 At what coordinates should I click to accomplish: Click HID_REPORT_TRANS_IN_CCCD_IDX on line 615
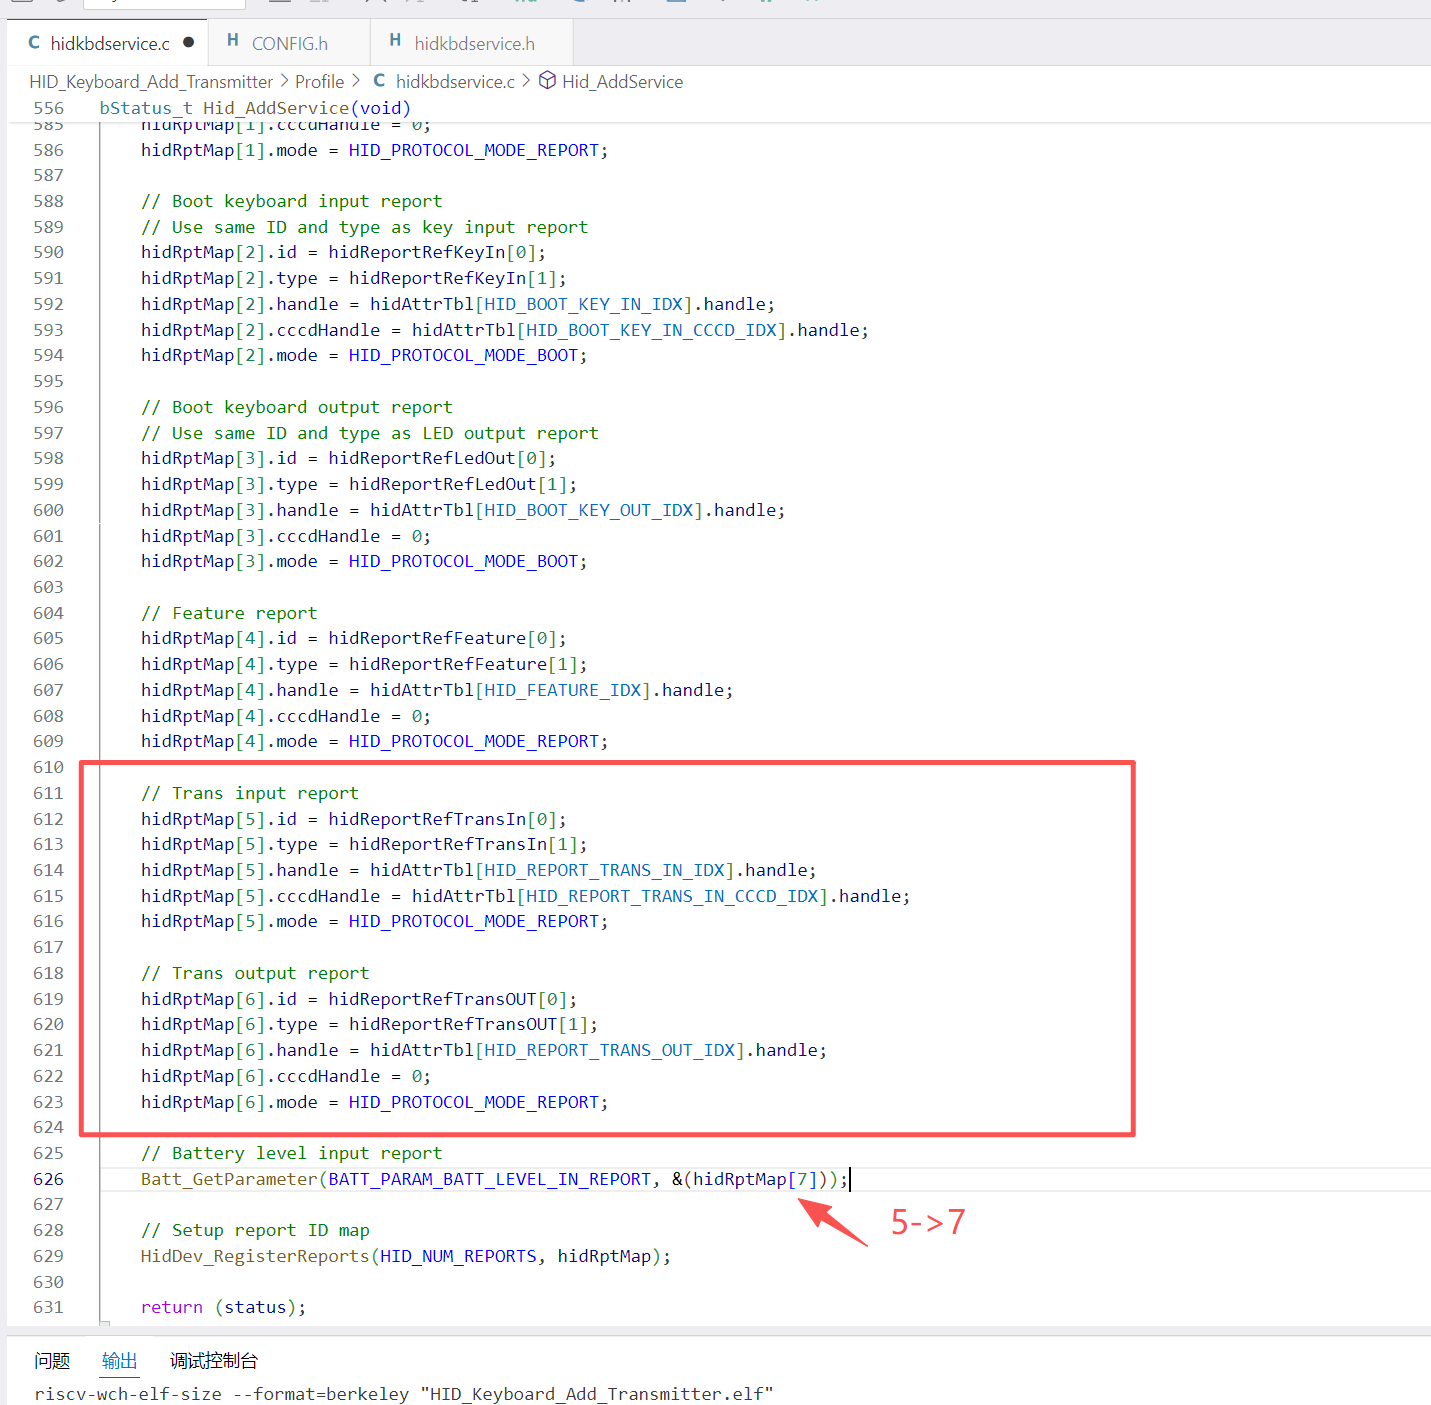[673, 896]
